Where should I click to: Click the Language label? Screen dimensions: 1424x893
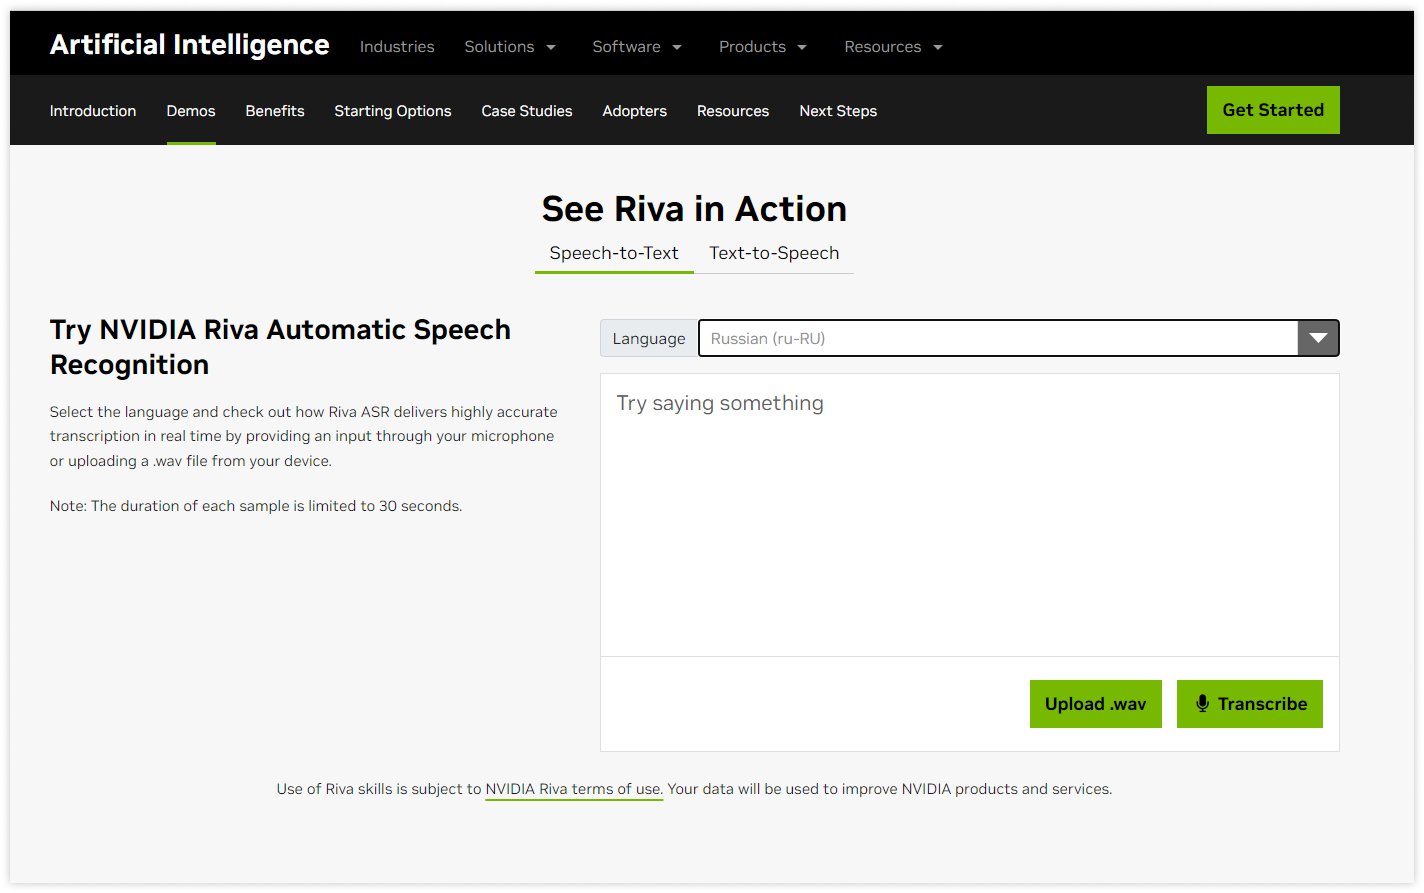[x=649, y=338]
